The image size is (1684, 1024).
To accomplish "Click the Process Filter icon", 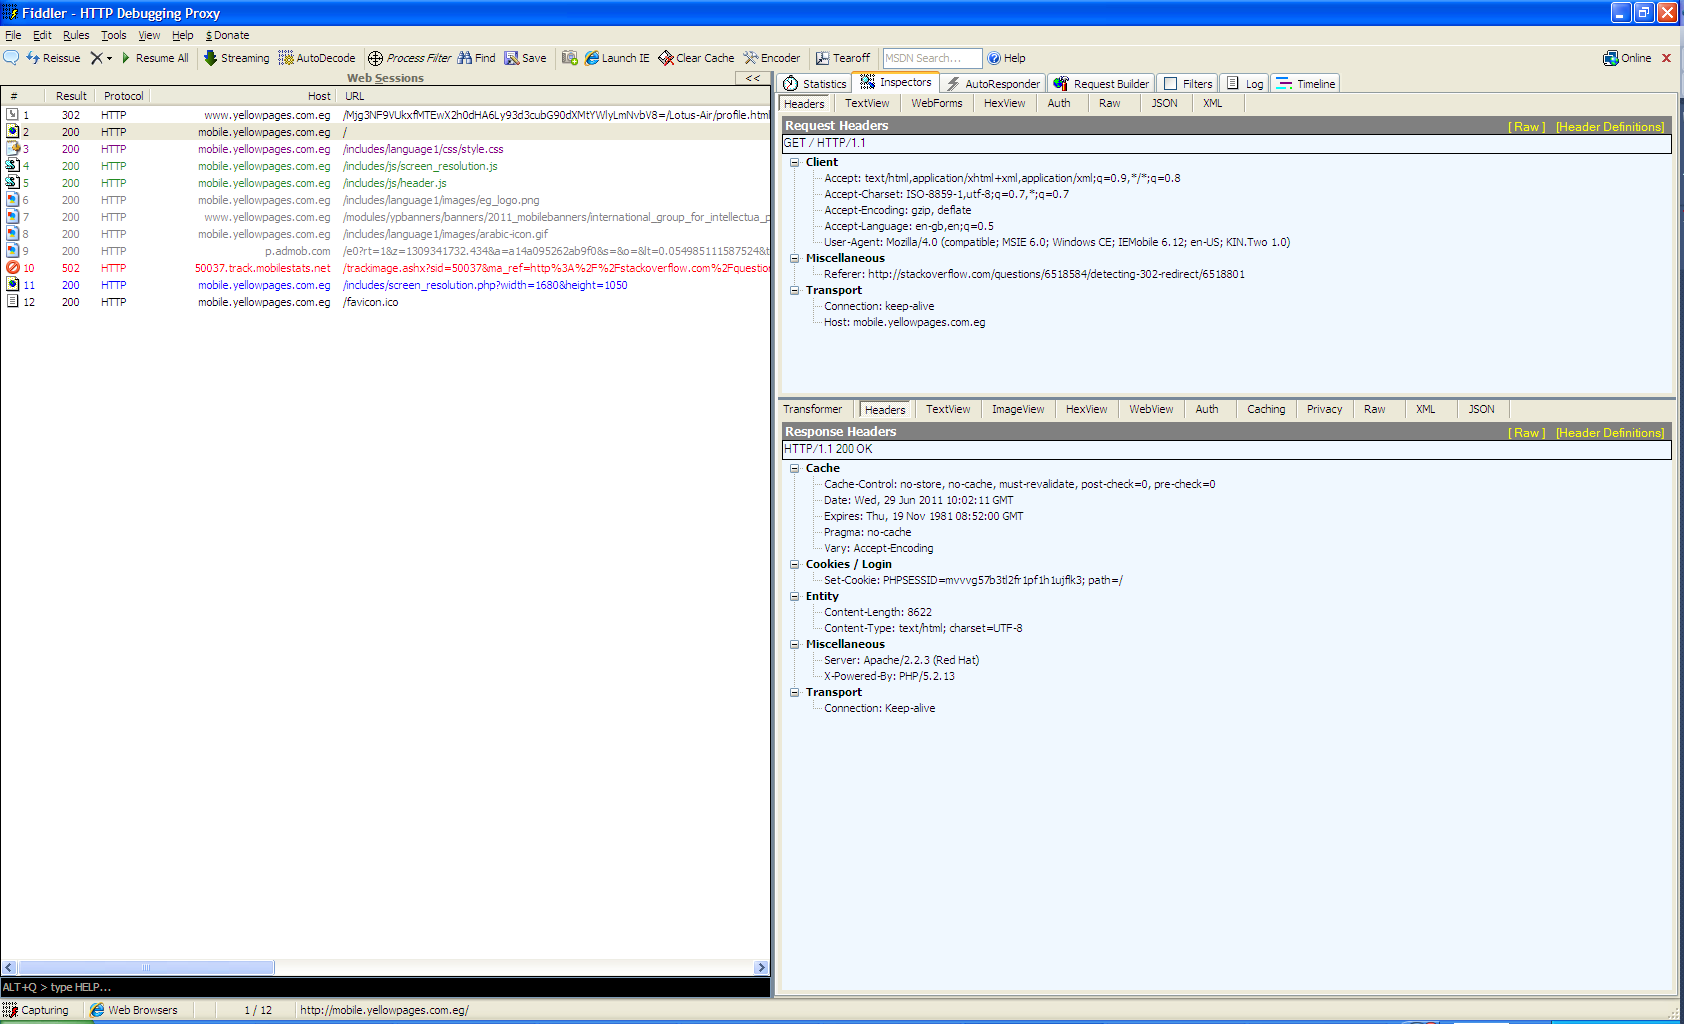I will coord(375,58).
